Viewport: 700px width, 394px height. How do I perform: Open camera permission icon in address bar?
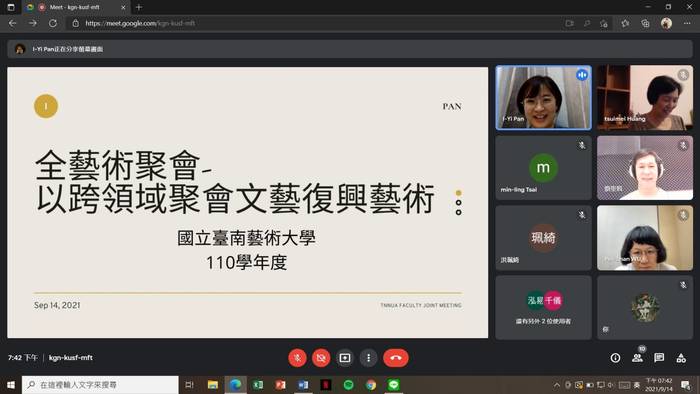point(569,23)
